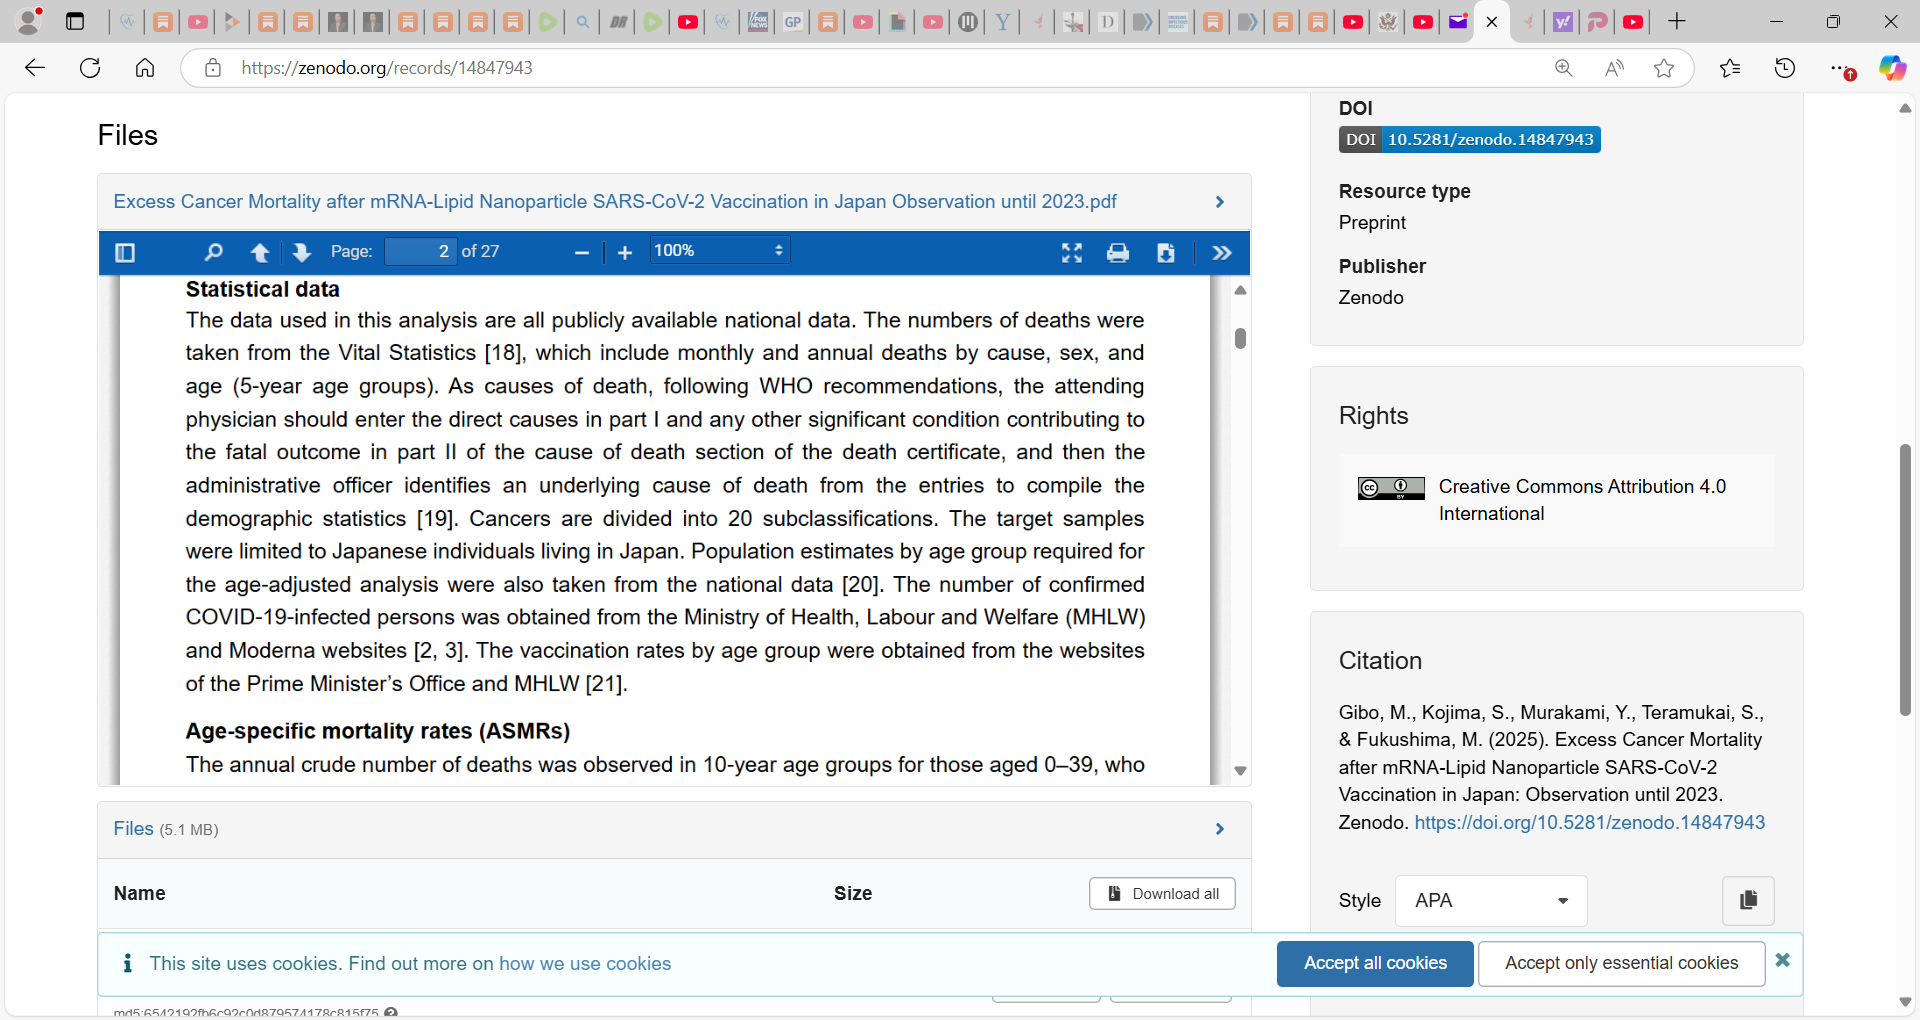The width and height of the screenshot is (1920, 1020).
Task: Open PDF viewer tools chevron menu
Action: click(x=1222, y=253)
